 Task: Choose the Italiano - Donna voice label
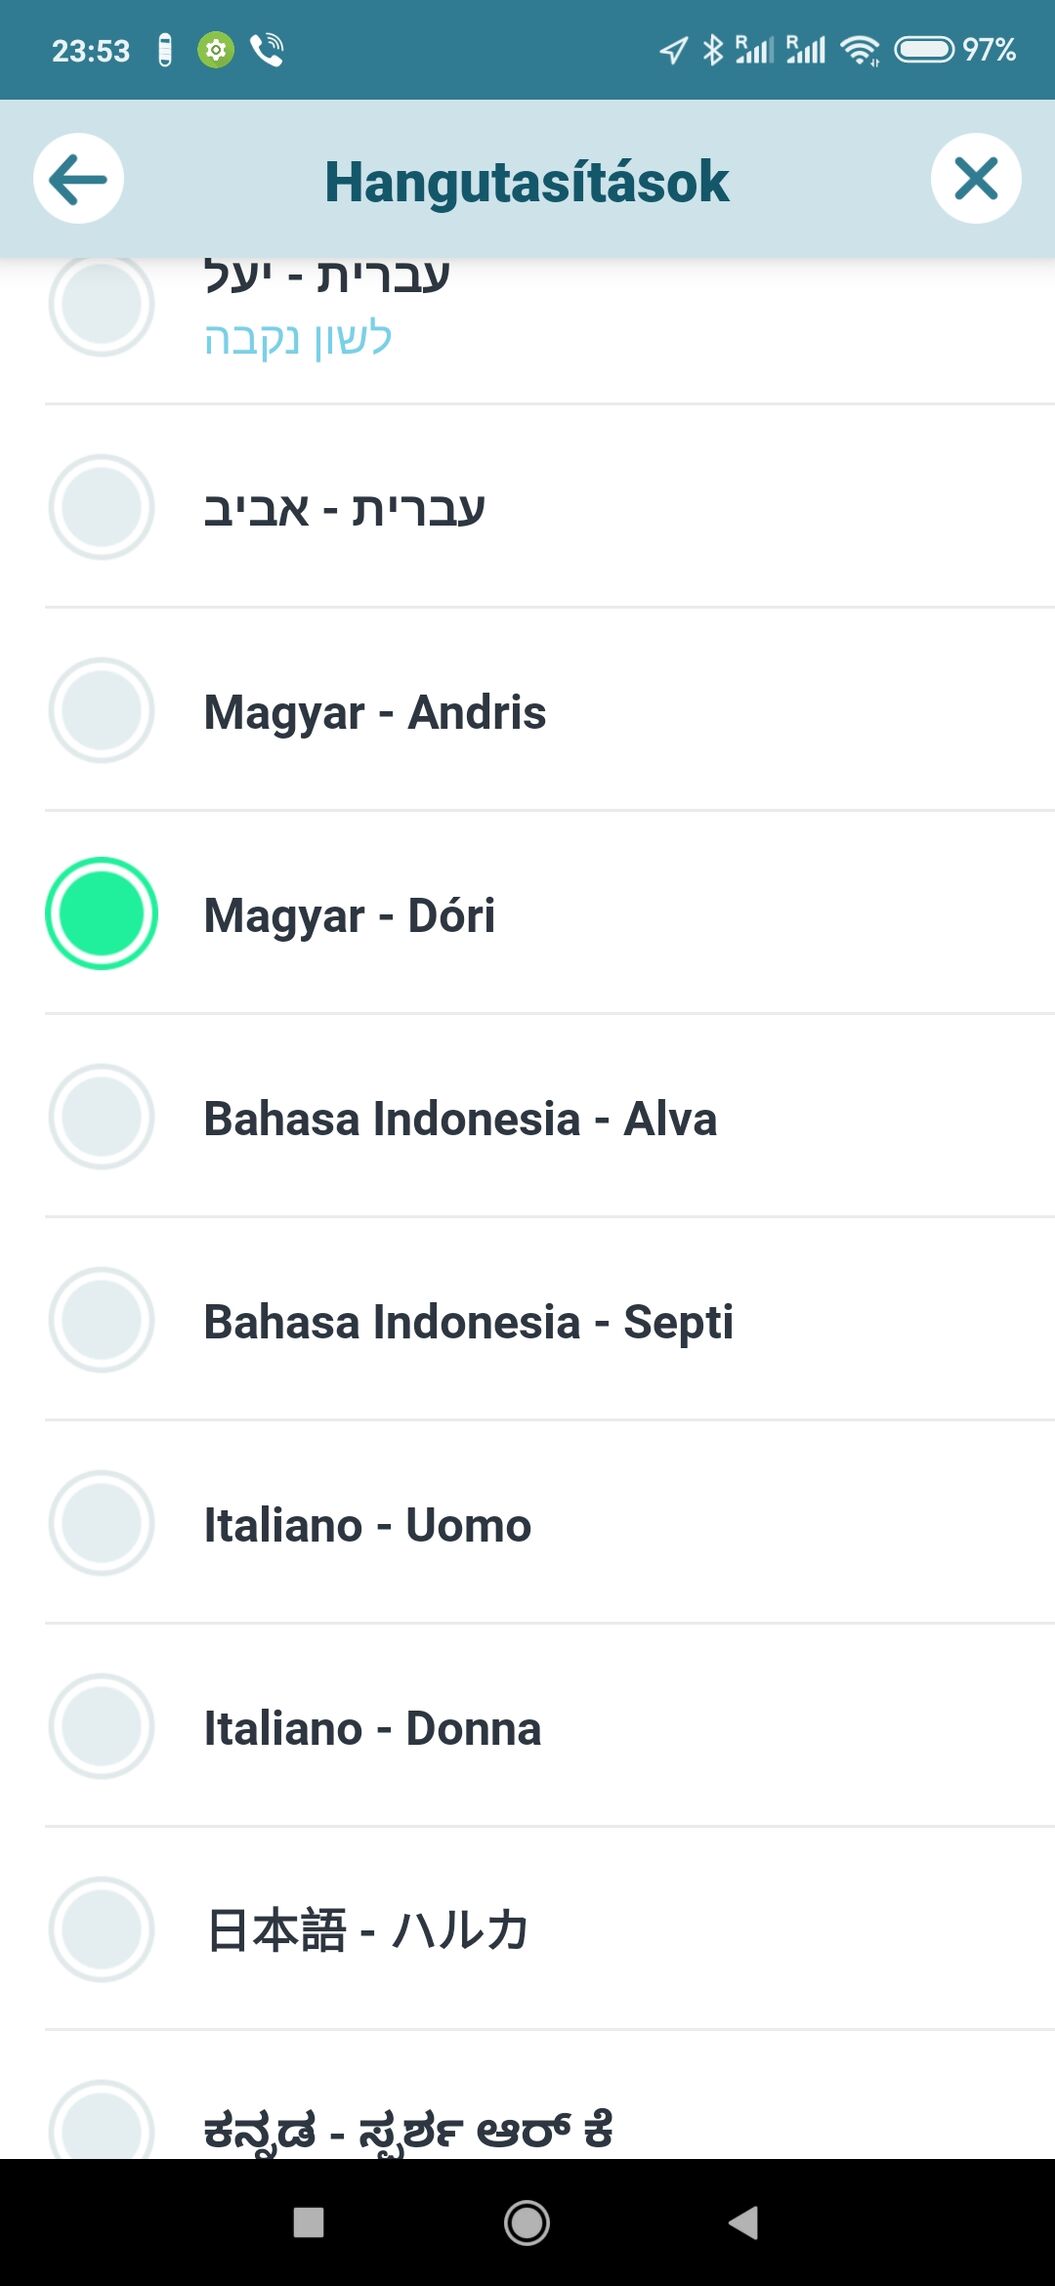pyautogui.click(x=372, y=1728)
